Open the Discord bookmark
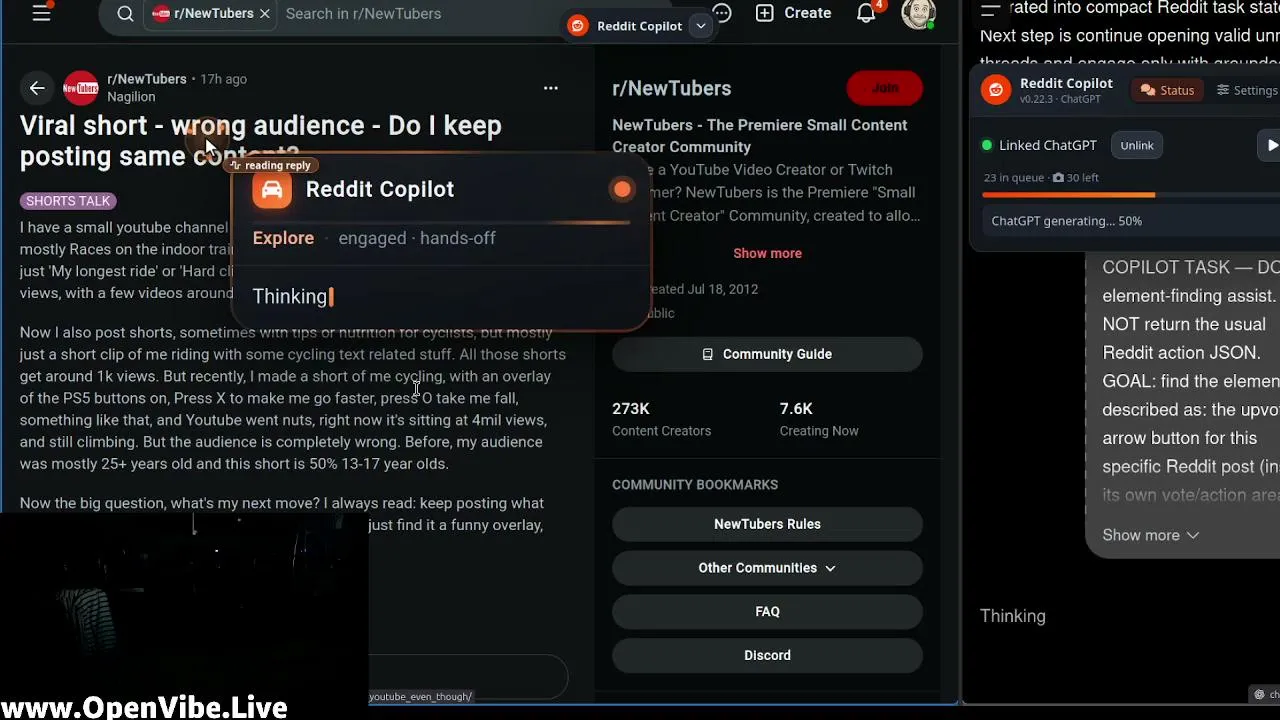Viewport: 1280px width, 720px height. coord(767,656)
